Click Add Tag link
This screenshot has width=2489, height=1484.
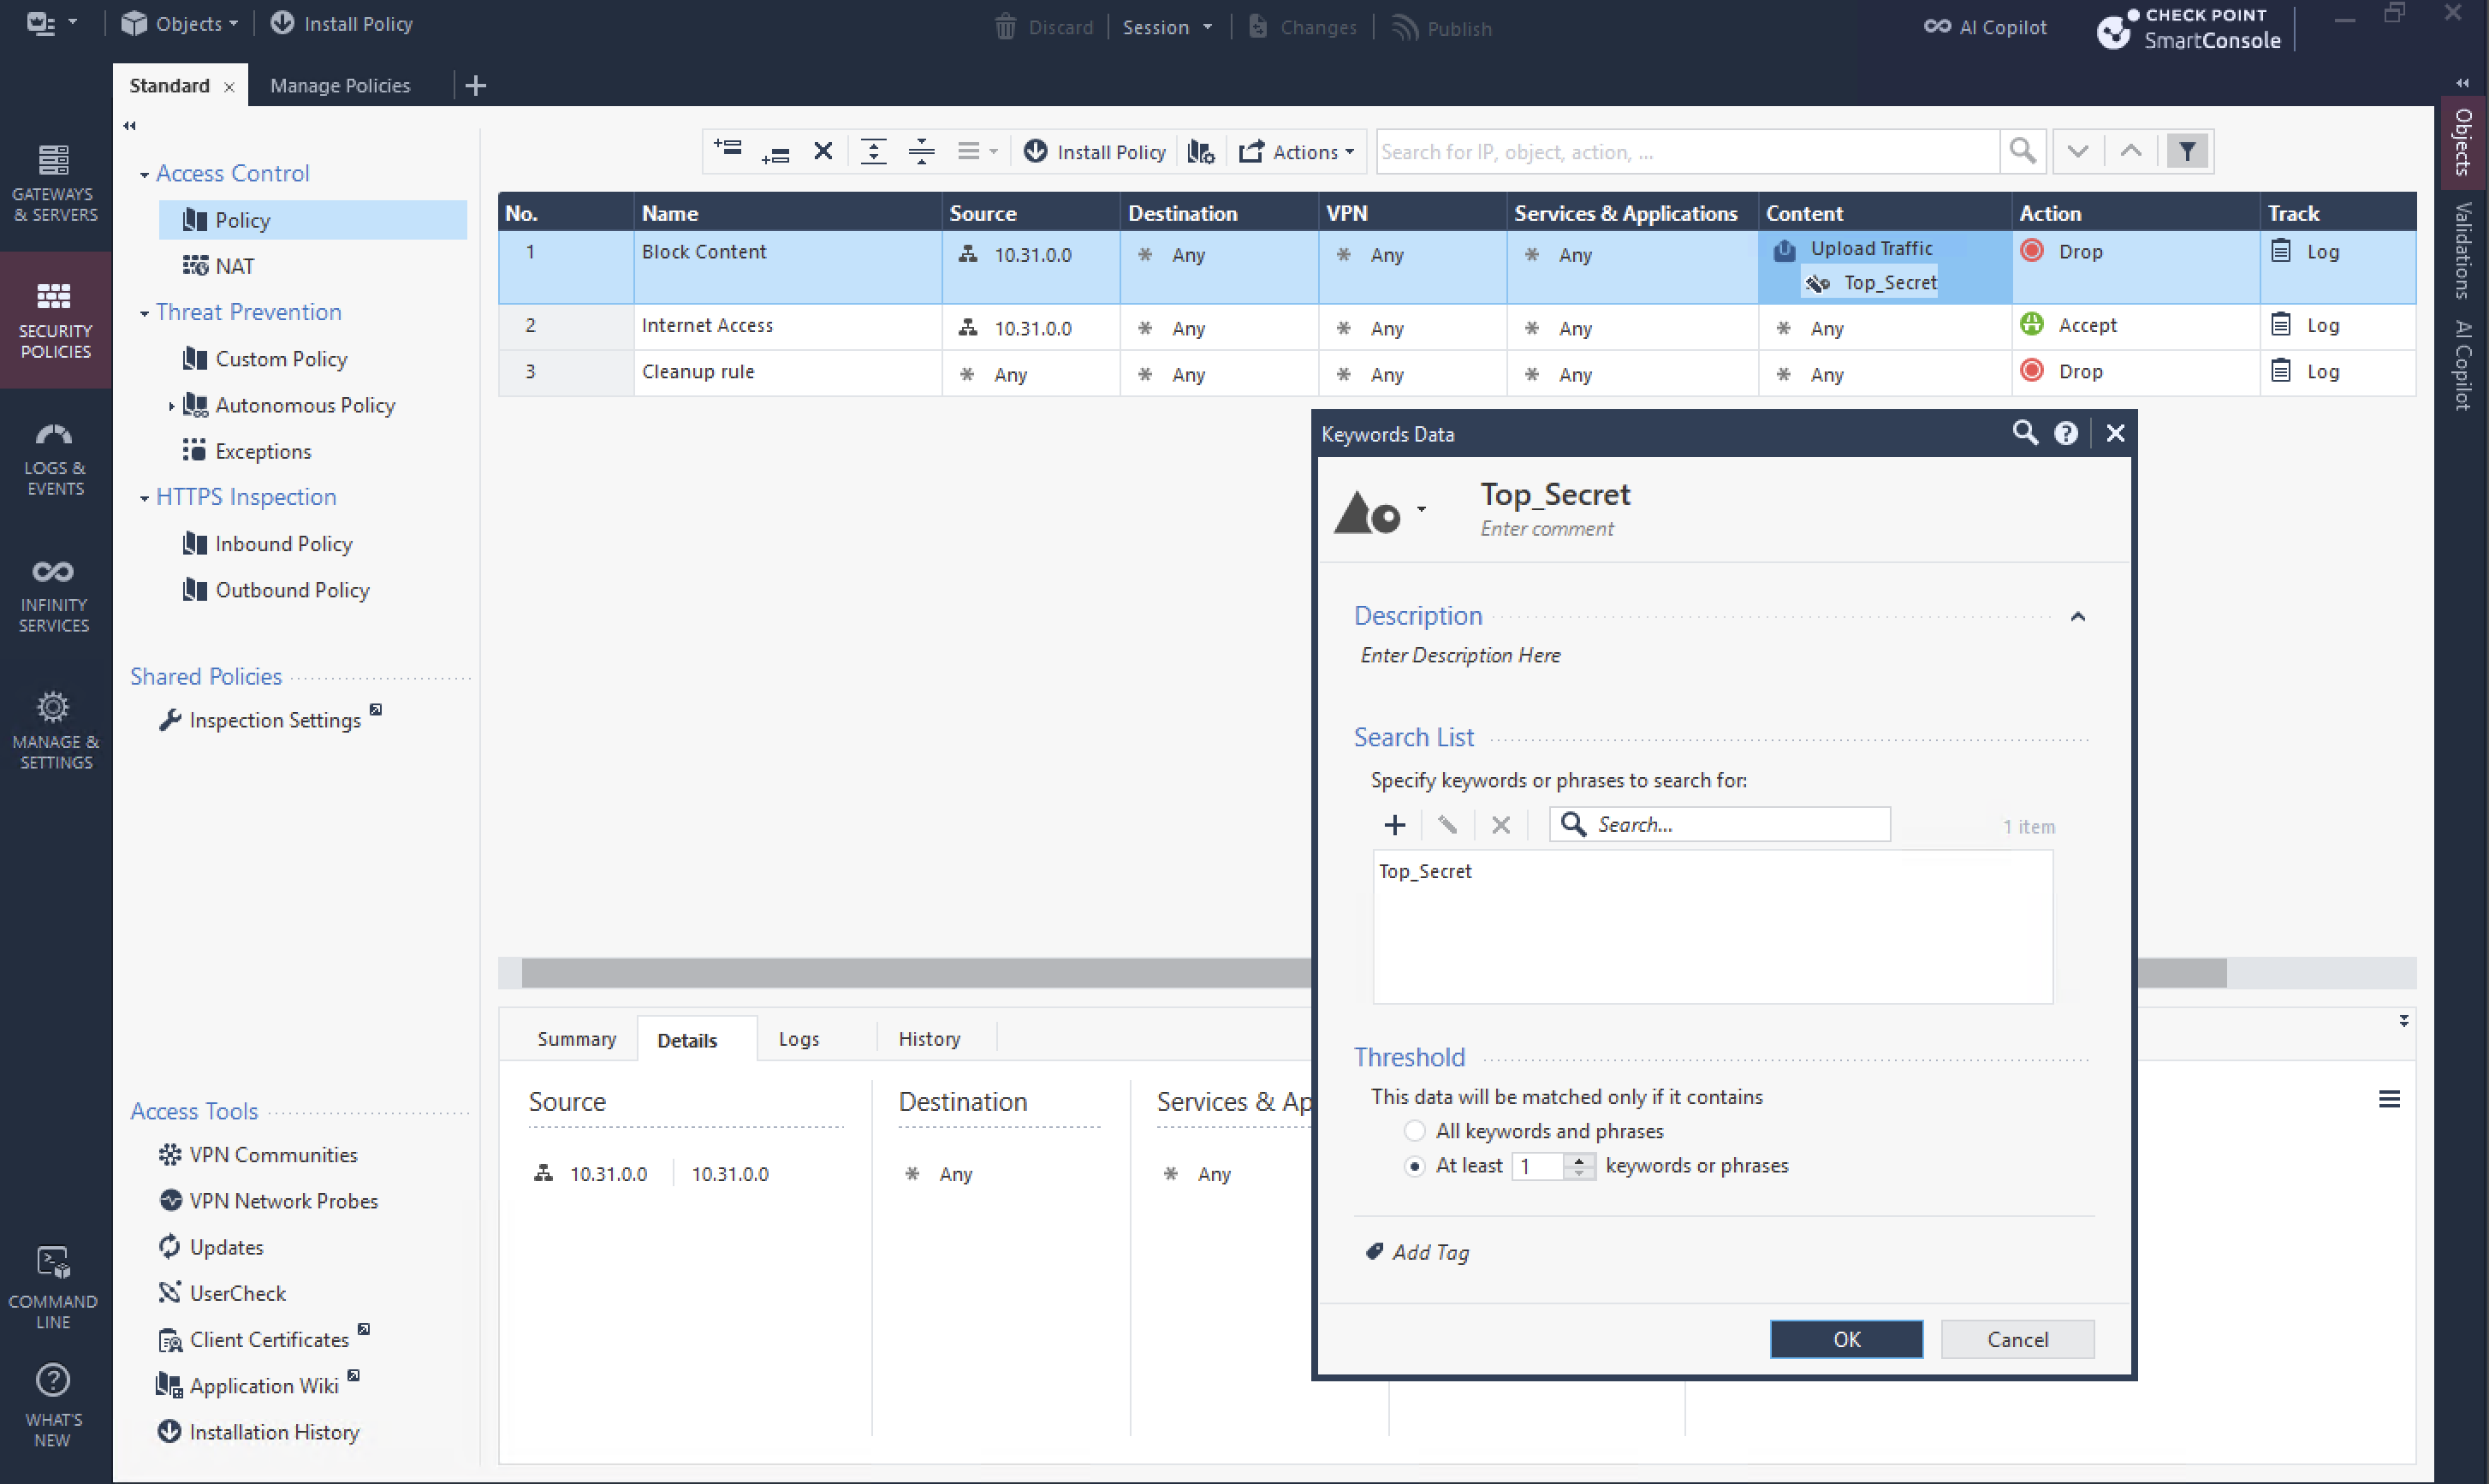point(1430,1252)
